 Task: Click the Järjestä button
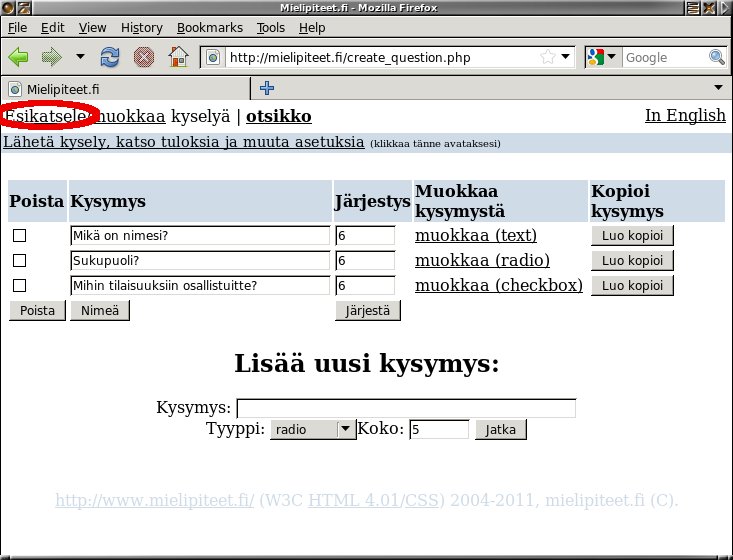coord(368,311)
